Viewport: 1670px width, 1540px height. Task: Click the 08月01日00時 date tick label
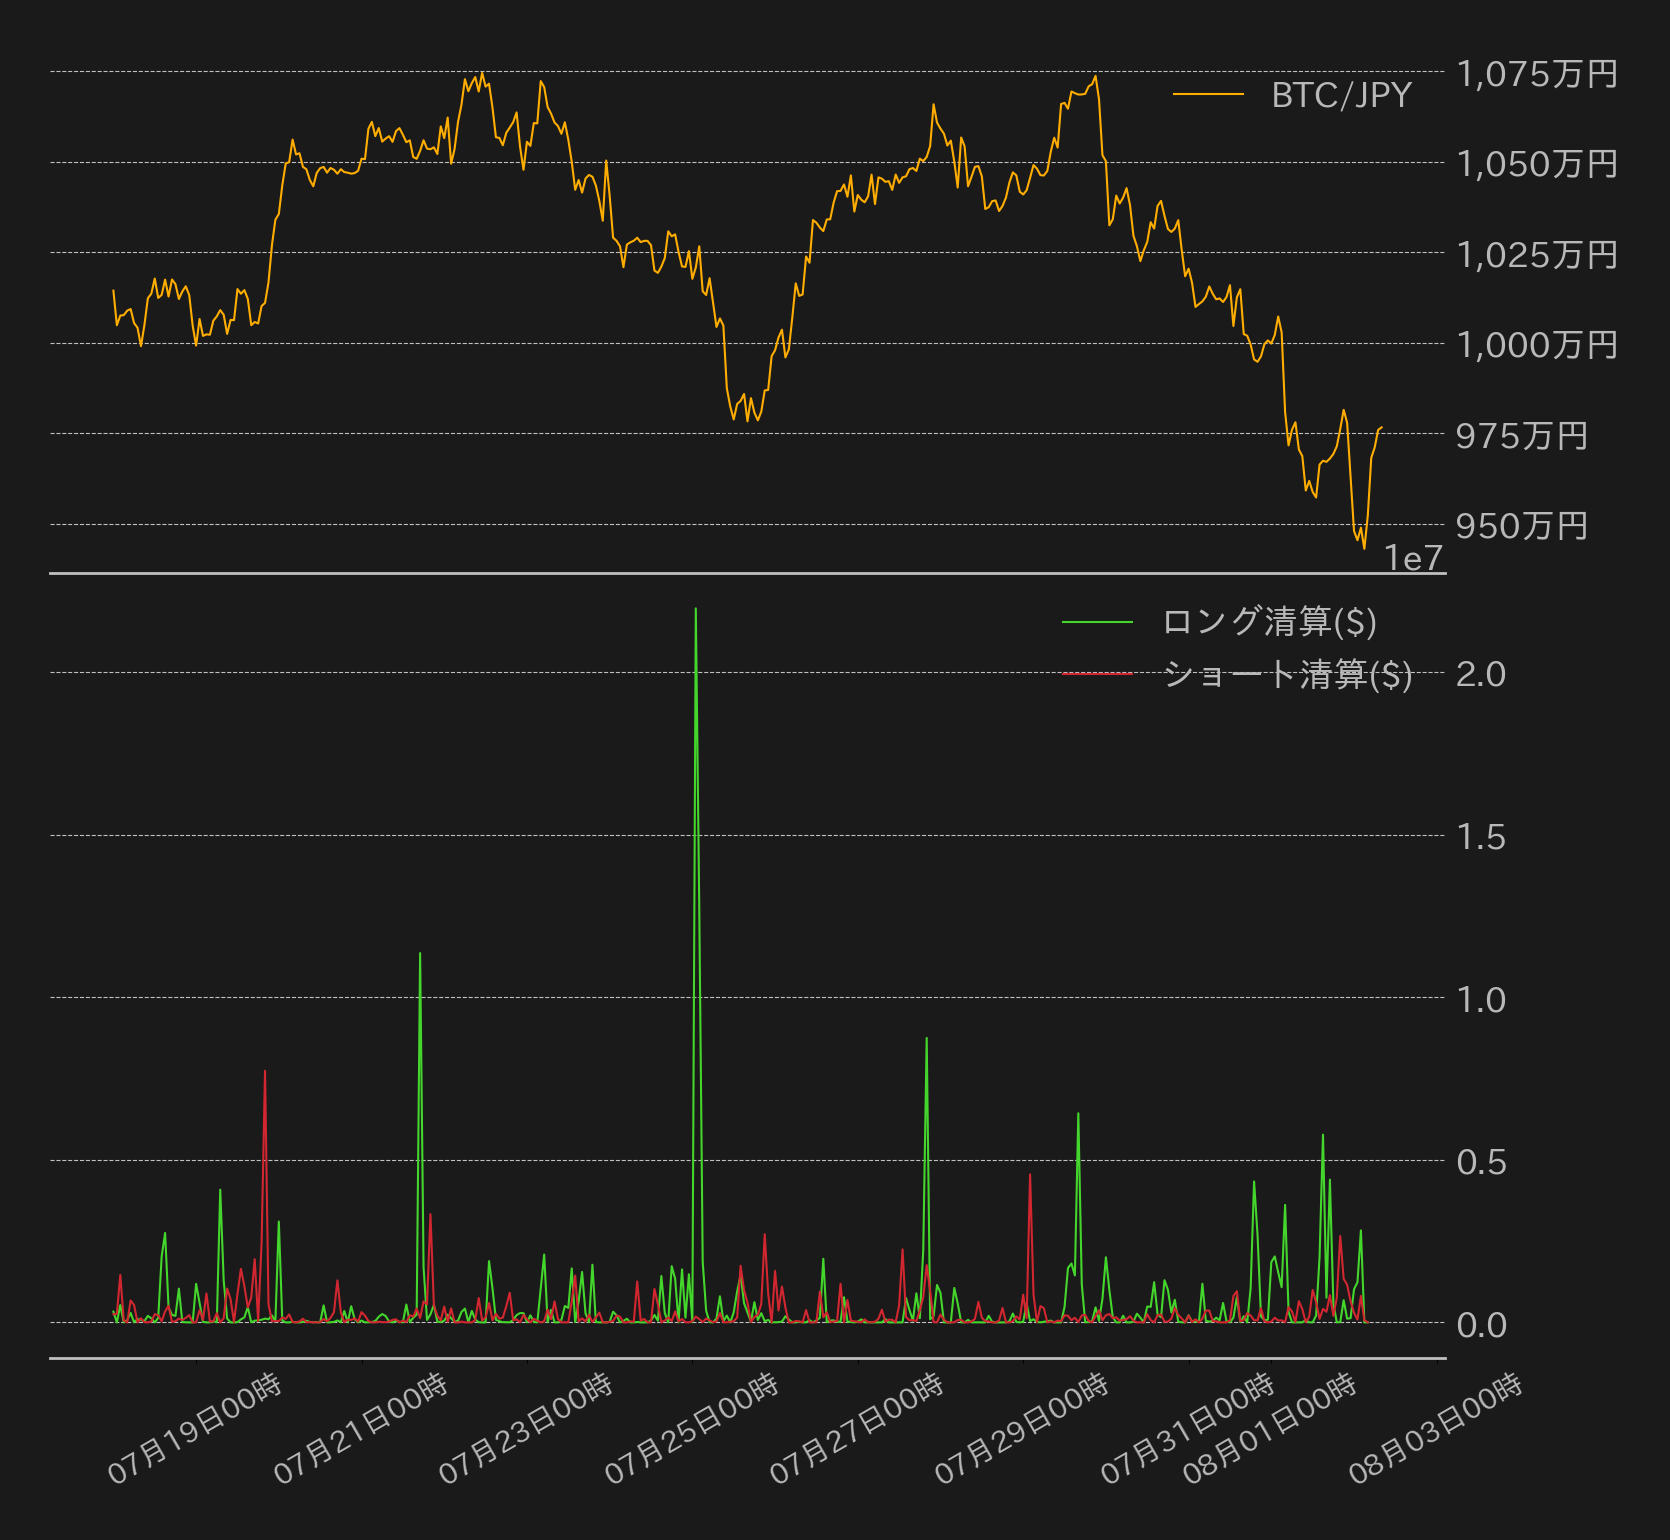1270,1428
